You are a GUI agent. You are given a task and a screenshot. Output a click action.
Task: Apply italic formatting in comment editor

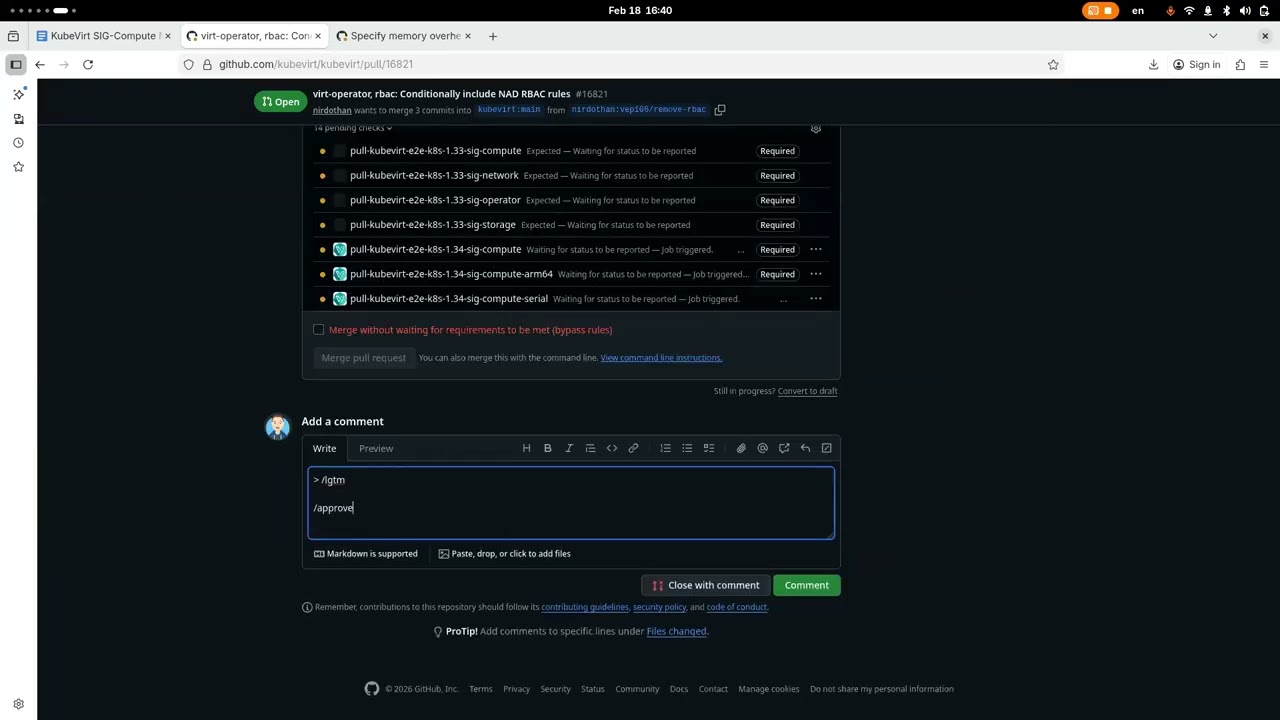tap(569, 448)
